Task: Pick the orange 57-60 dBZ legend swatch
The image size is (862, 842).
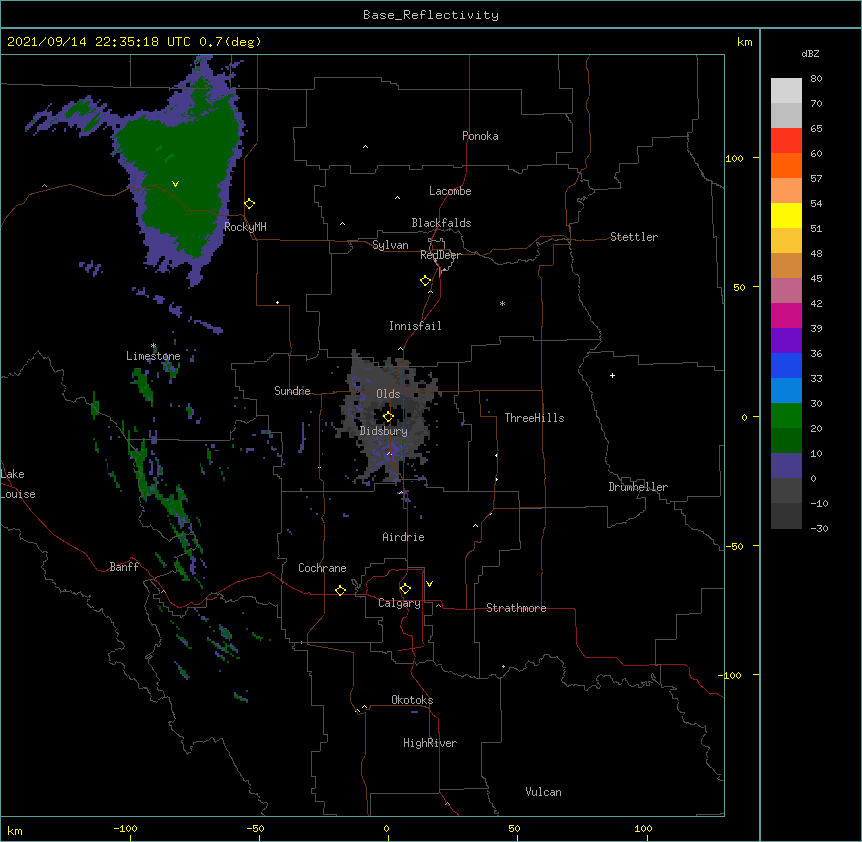Action: 786,165
